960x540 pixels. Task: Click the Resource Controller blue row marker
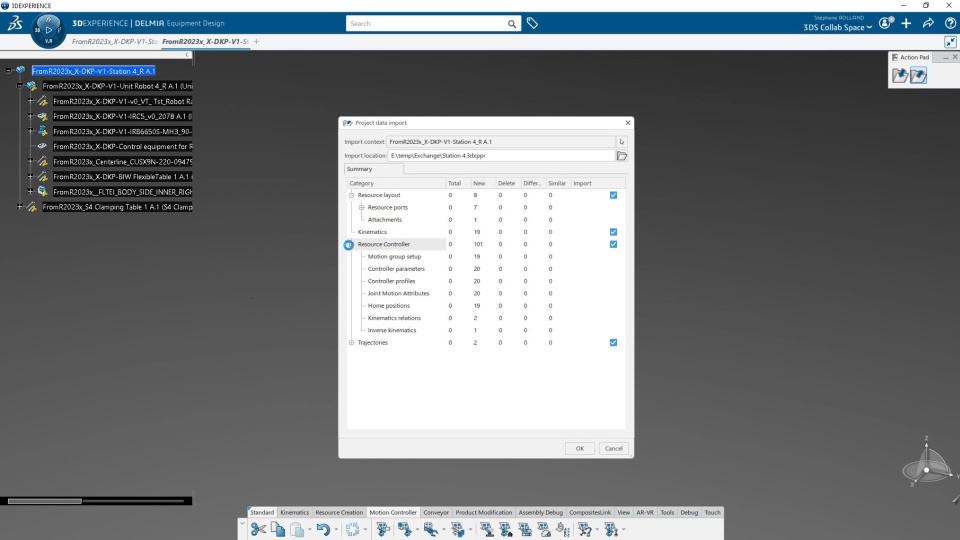348,244
